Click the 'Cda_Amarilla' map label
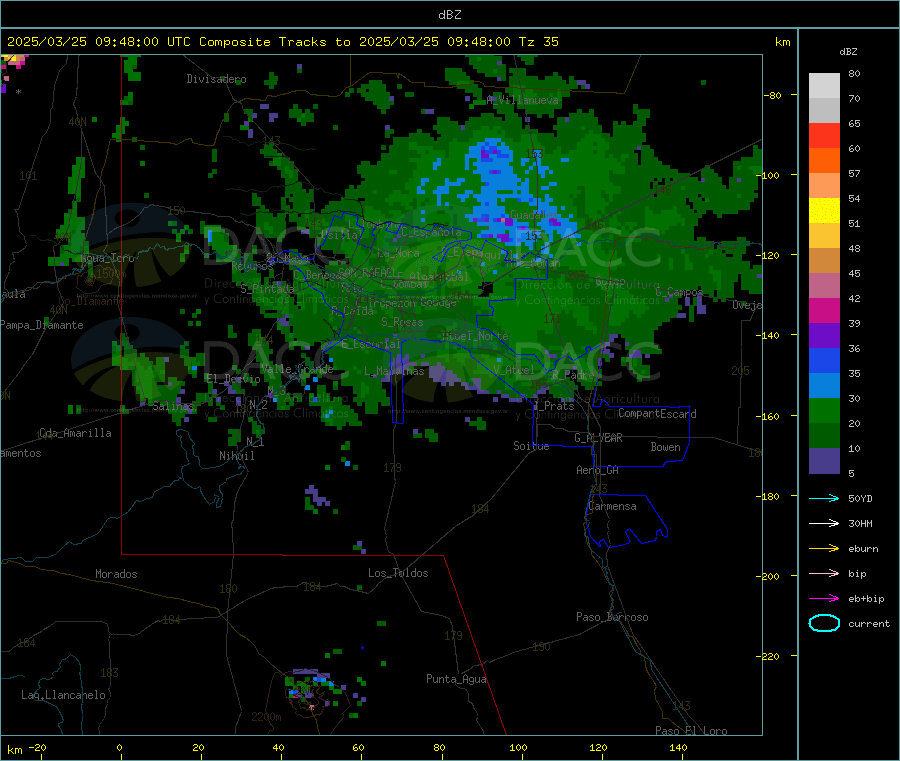Viewport: 900px width, 761px height. [x=75, y=433]
